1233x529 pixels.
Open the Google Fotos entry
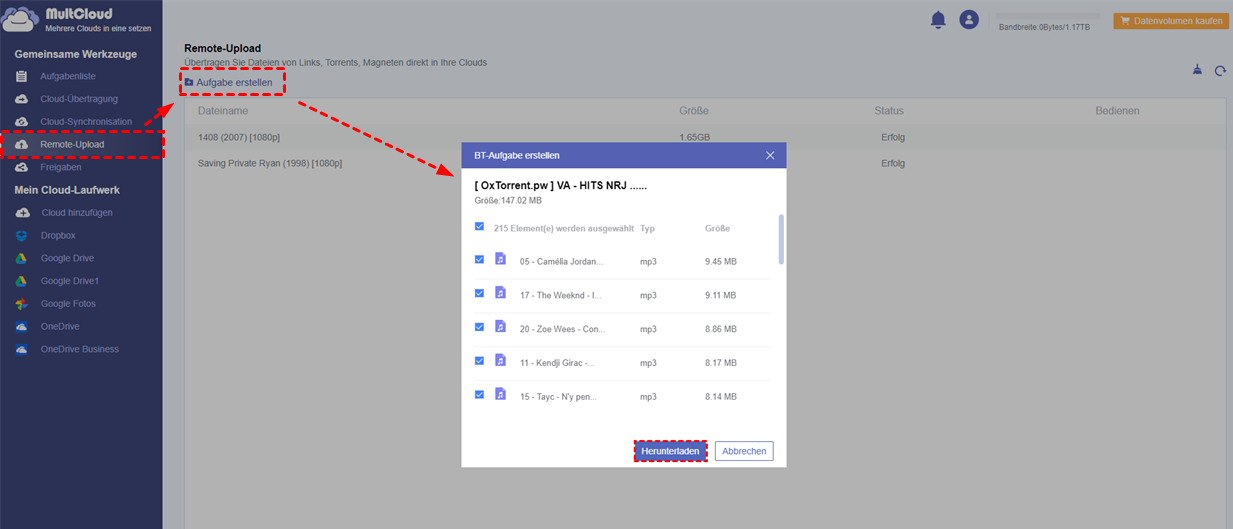click(68, 304)
